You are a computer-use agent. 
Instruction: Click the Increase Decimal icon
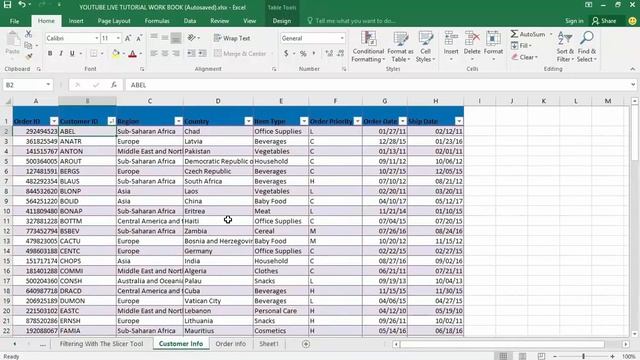[329, 53]
